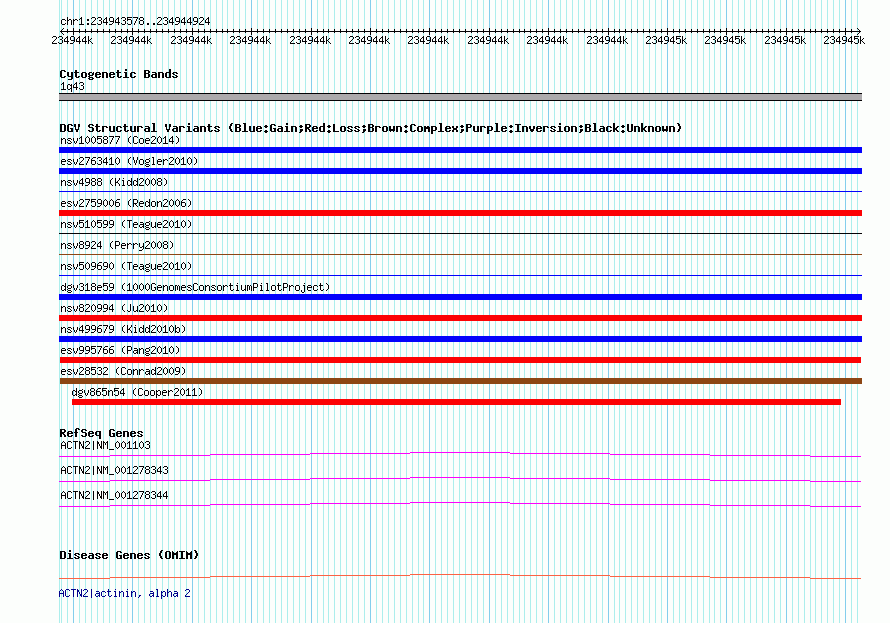
Task: Click the RefSeq Genes track heading
Action: click(101, 433)
